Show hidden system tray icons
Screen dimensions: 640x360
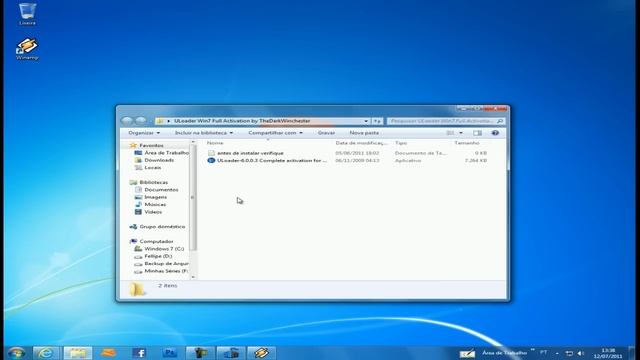(557, 353)
